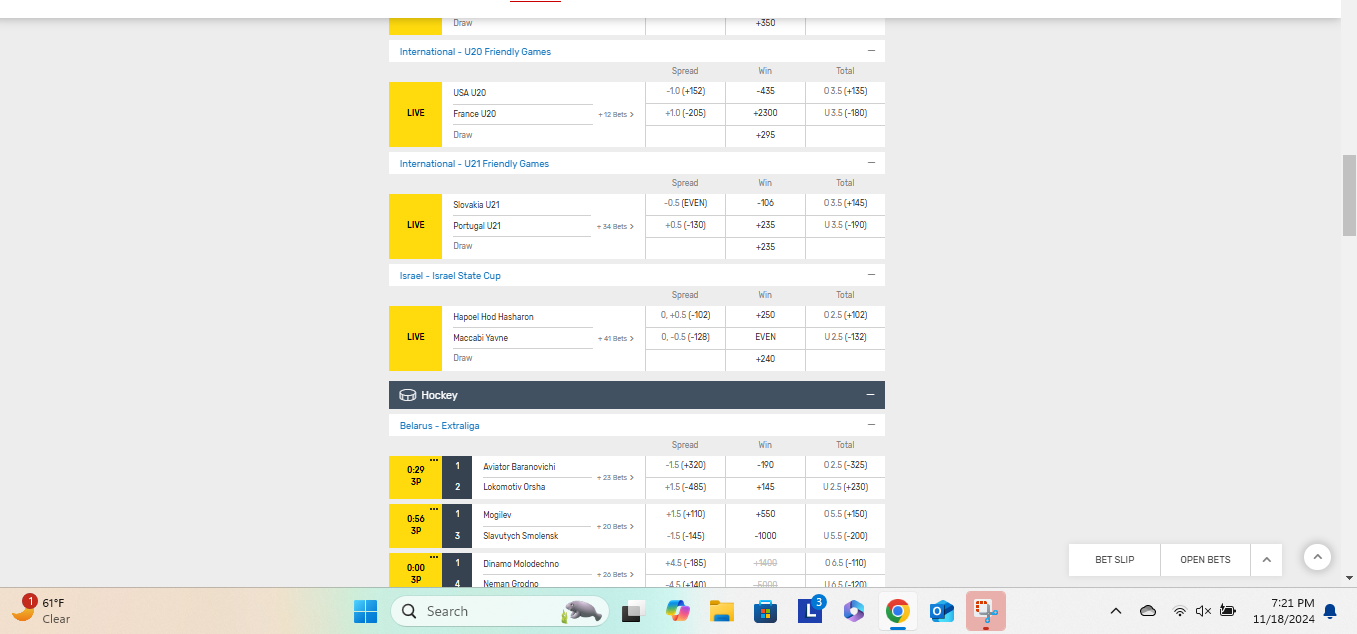Collapse International - U21 Friendly Games section
This screenshot has width=1357, height=634.
pyautogui.click(x=870, y=163)
